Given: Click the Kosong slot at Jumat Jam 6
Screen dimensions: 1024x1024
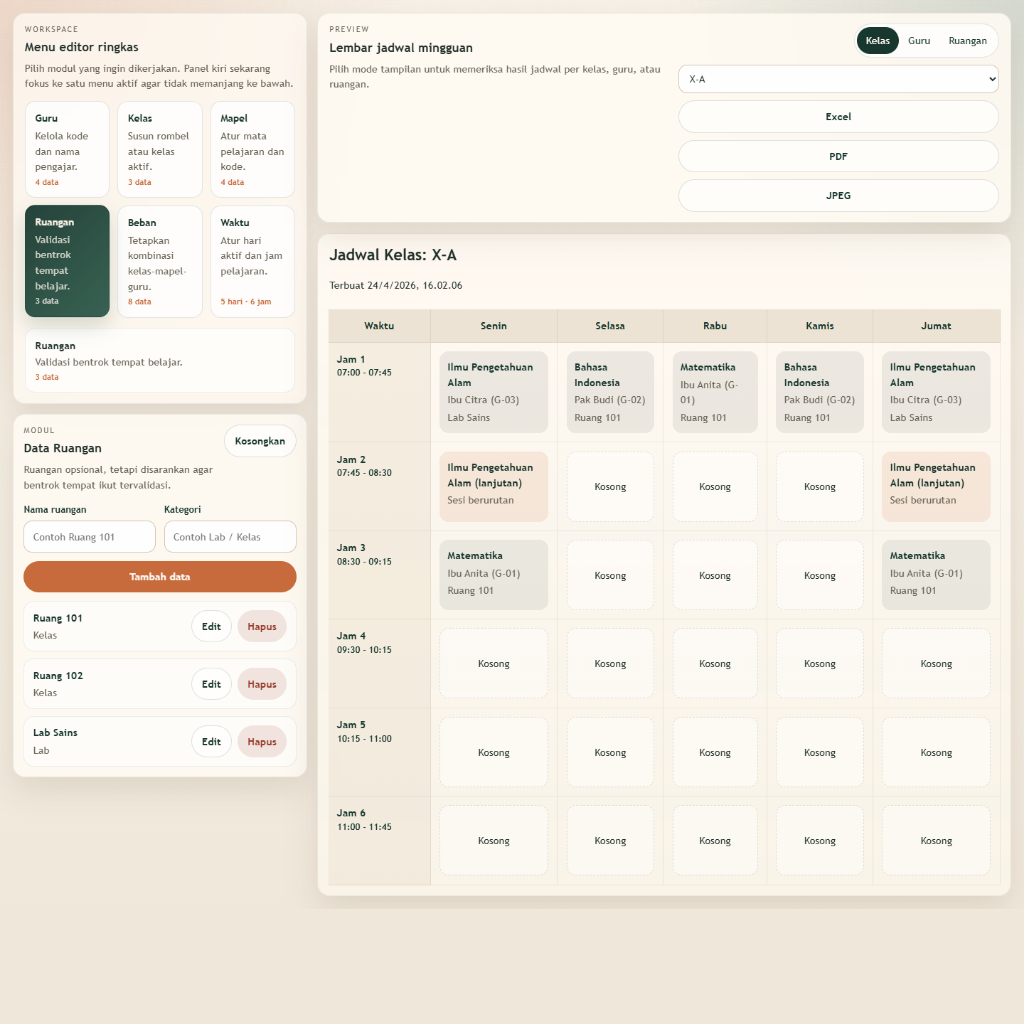Looking at the screenshot, I should [x=936, y=840].
